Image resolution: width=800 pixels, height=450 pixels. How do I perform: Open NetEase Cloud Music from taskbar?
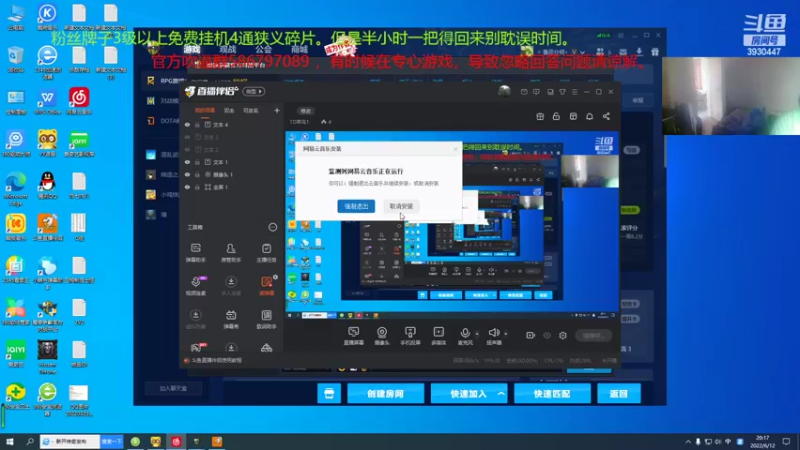[176, 441]
